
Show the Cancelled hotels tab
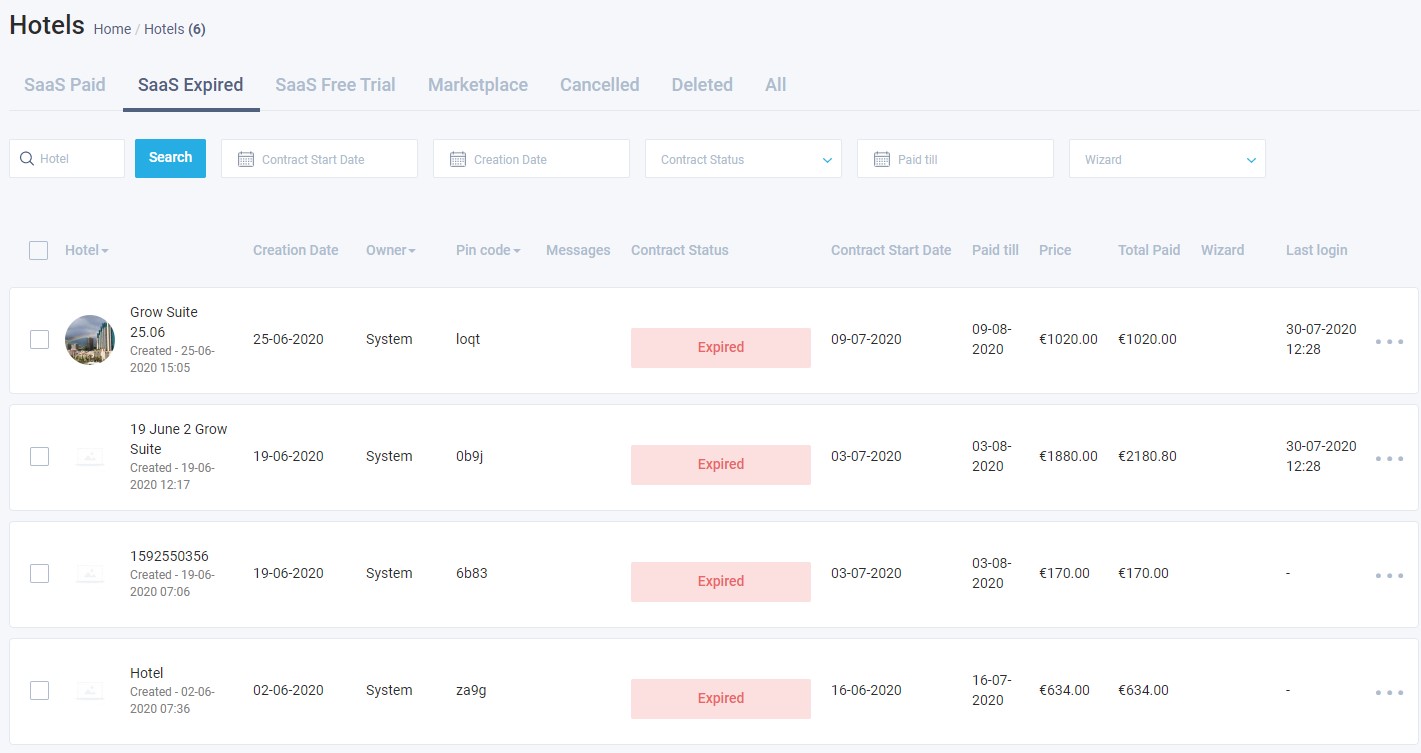[x=600, y=85]
